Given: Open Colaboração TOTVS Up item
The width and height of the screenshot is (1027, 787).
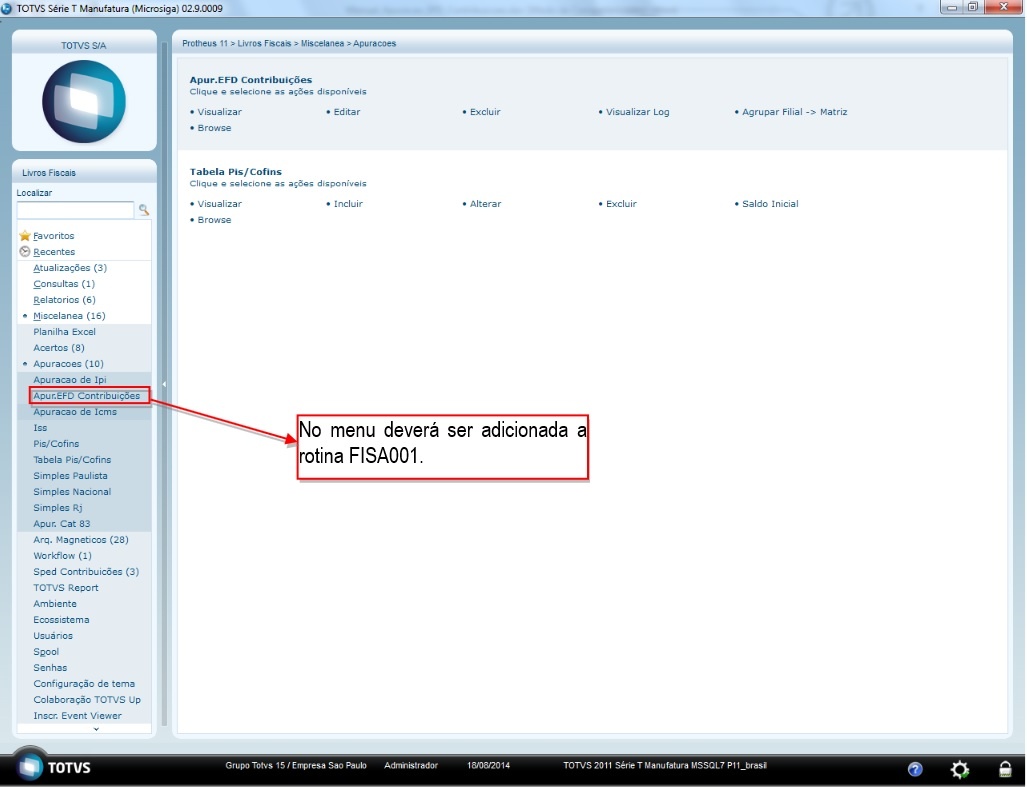Looking at the screenshot, I should 87,700.
